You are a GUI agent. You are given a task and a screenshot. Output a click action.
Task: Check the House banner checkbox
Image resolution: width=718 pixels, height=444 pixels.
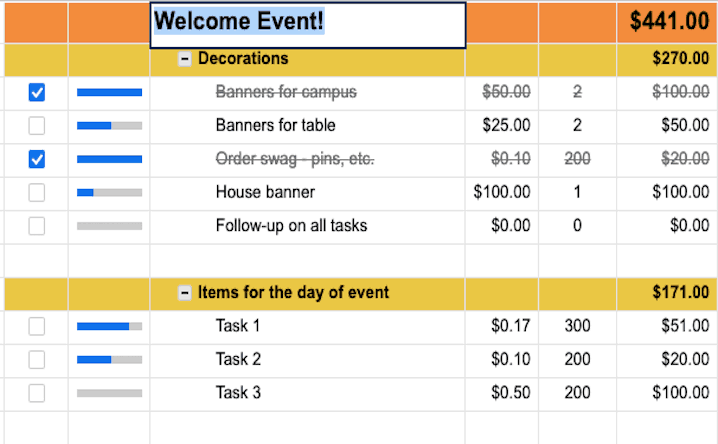37,192
